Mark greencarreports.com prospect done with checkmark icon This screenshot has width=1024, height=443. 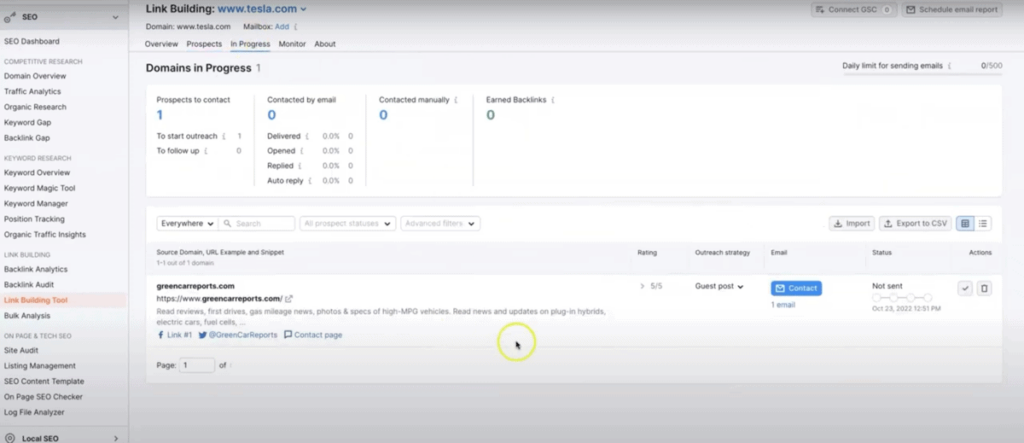pos(965,288)
